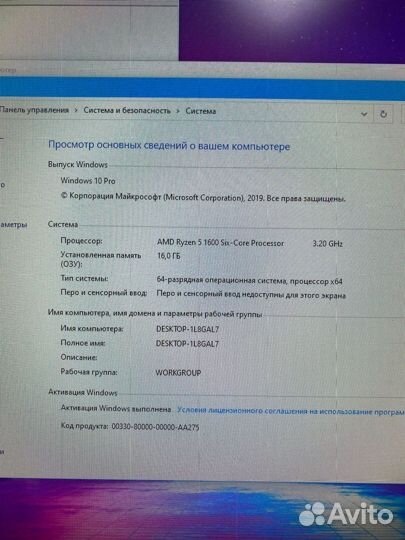Click the Рабочая группа label
Image resolution: width=405 pixels, height=540 pixels.
point(89,372)
